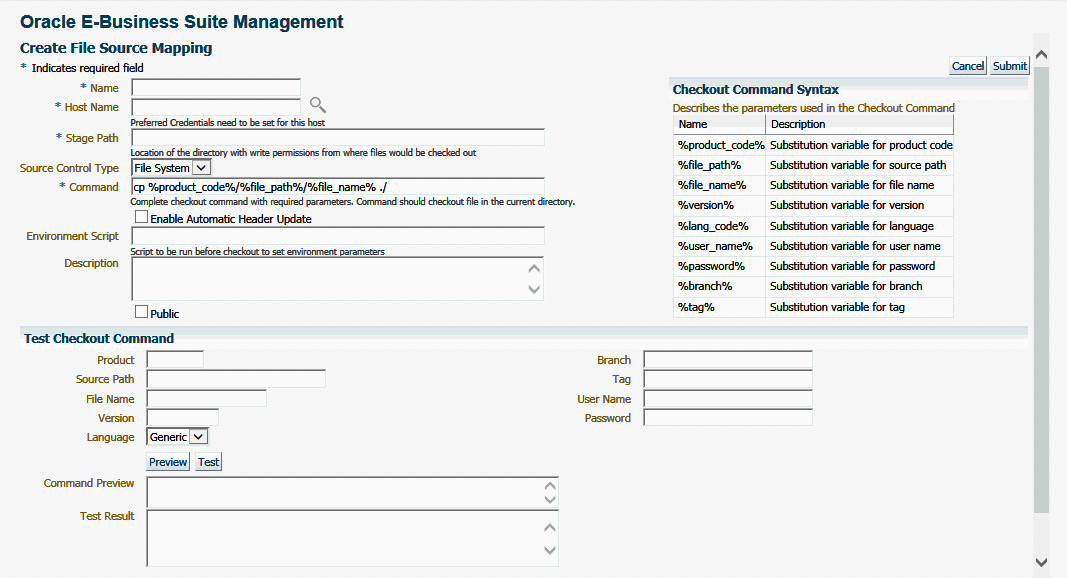Click Test Result scroll-up arrow
Viewport: 1067px width, 578px height.
tap(550, 528)
